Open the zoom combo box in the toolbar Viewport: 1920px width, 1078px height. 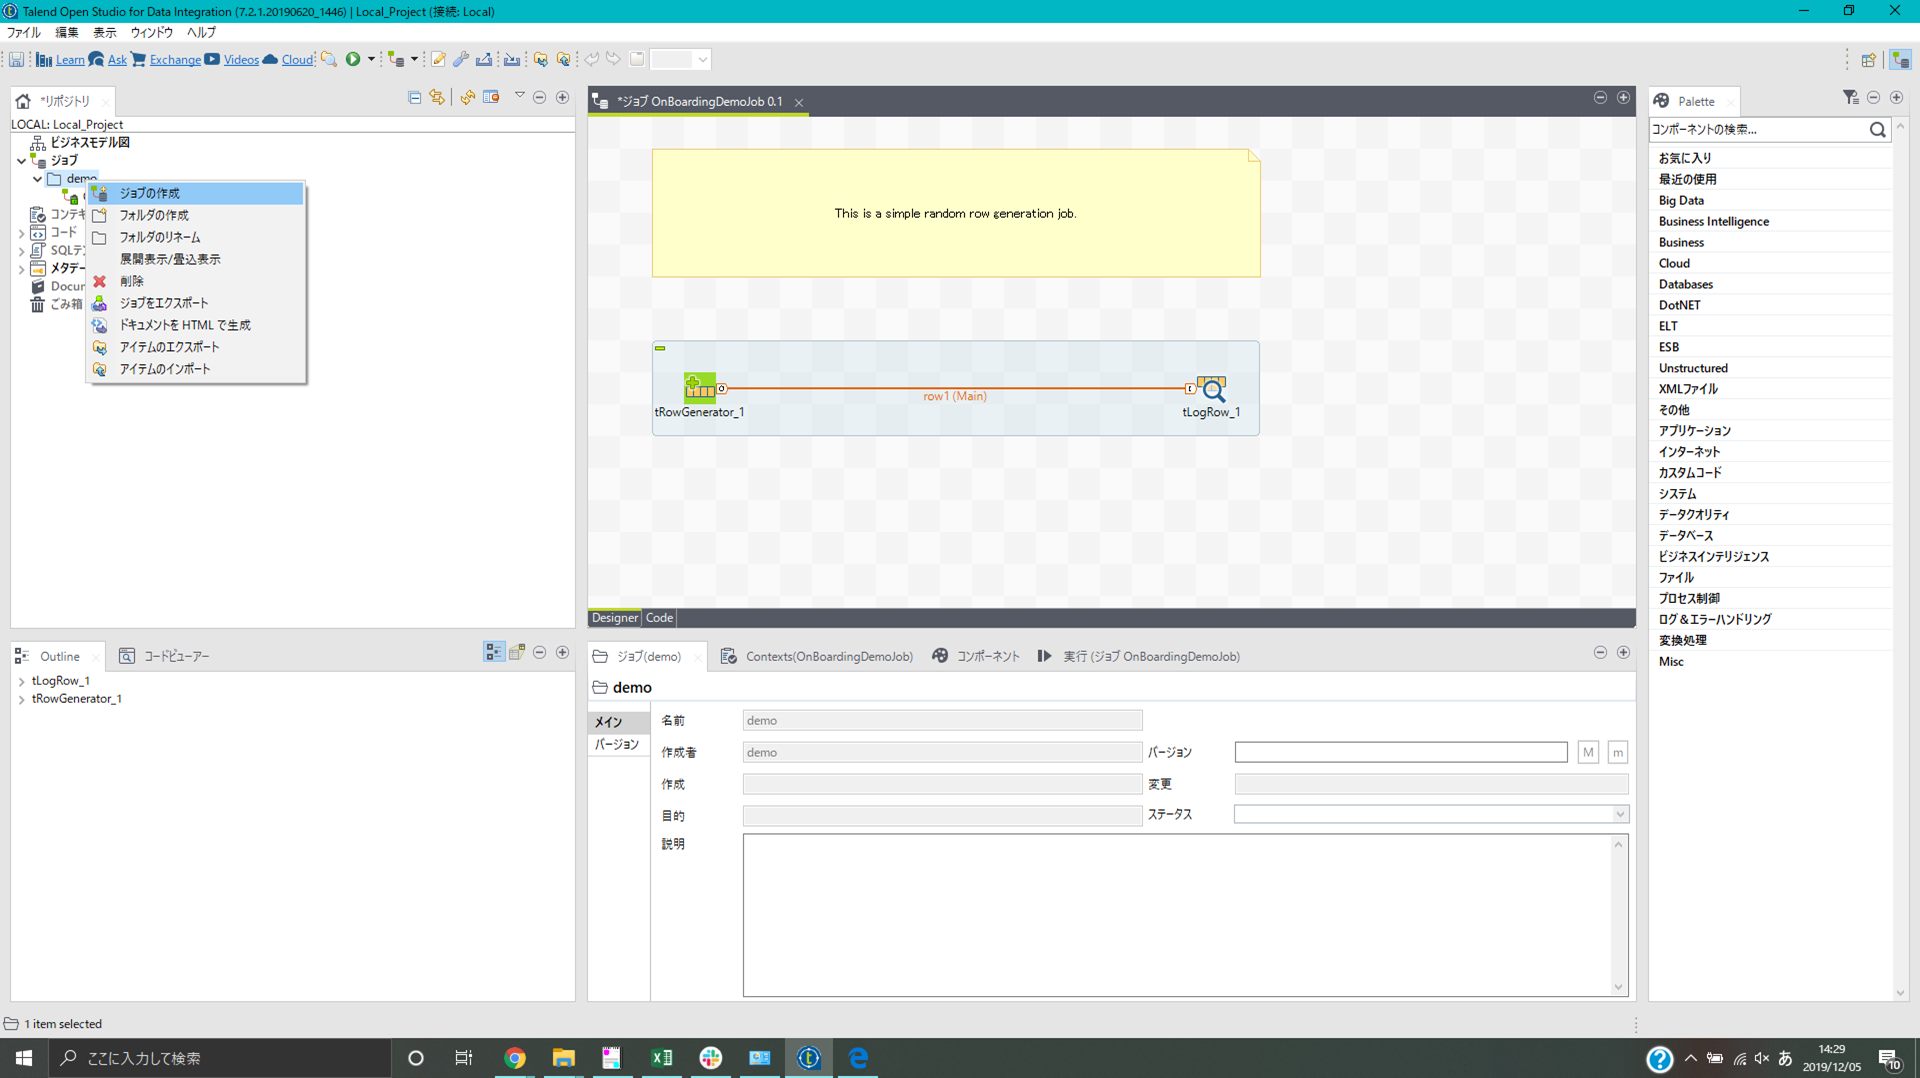680,60
